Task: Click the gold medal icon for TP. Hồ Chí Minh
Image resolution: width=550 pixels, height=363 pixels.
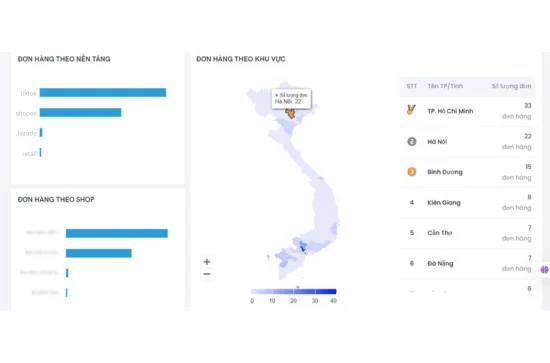Action: (411, 110)
